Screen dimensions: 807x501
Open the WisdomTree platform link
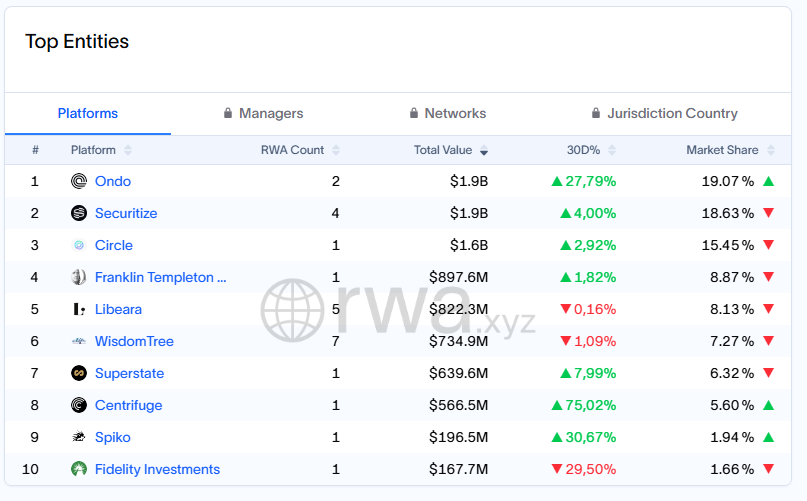click(134, 341)
